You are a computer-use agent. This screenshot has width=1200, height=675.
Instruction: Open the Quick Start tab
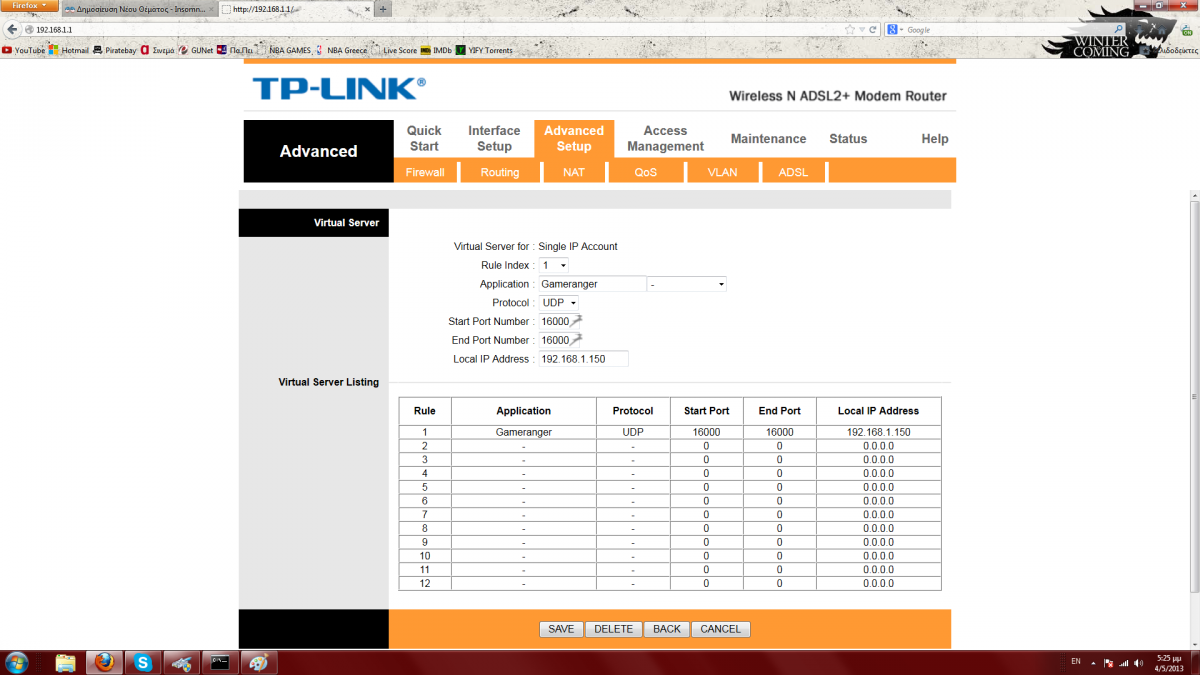click(424, 138)
